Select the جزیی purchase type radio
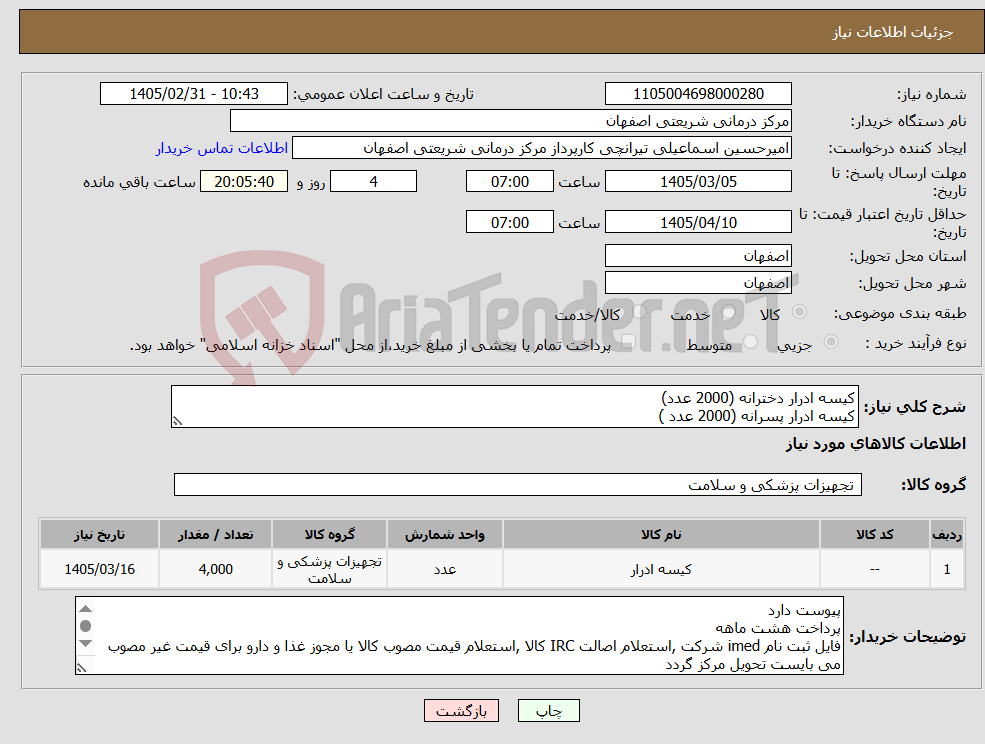The image size is (985, 744). coord(830,342)
